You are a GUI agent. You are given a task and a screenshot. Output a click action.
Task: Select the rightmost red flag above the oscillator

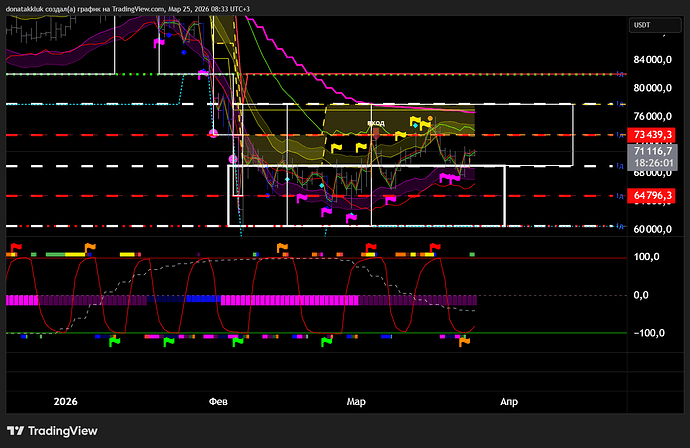tap(434, 247)
